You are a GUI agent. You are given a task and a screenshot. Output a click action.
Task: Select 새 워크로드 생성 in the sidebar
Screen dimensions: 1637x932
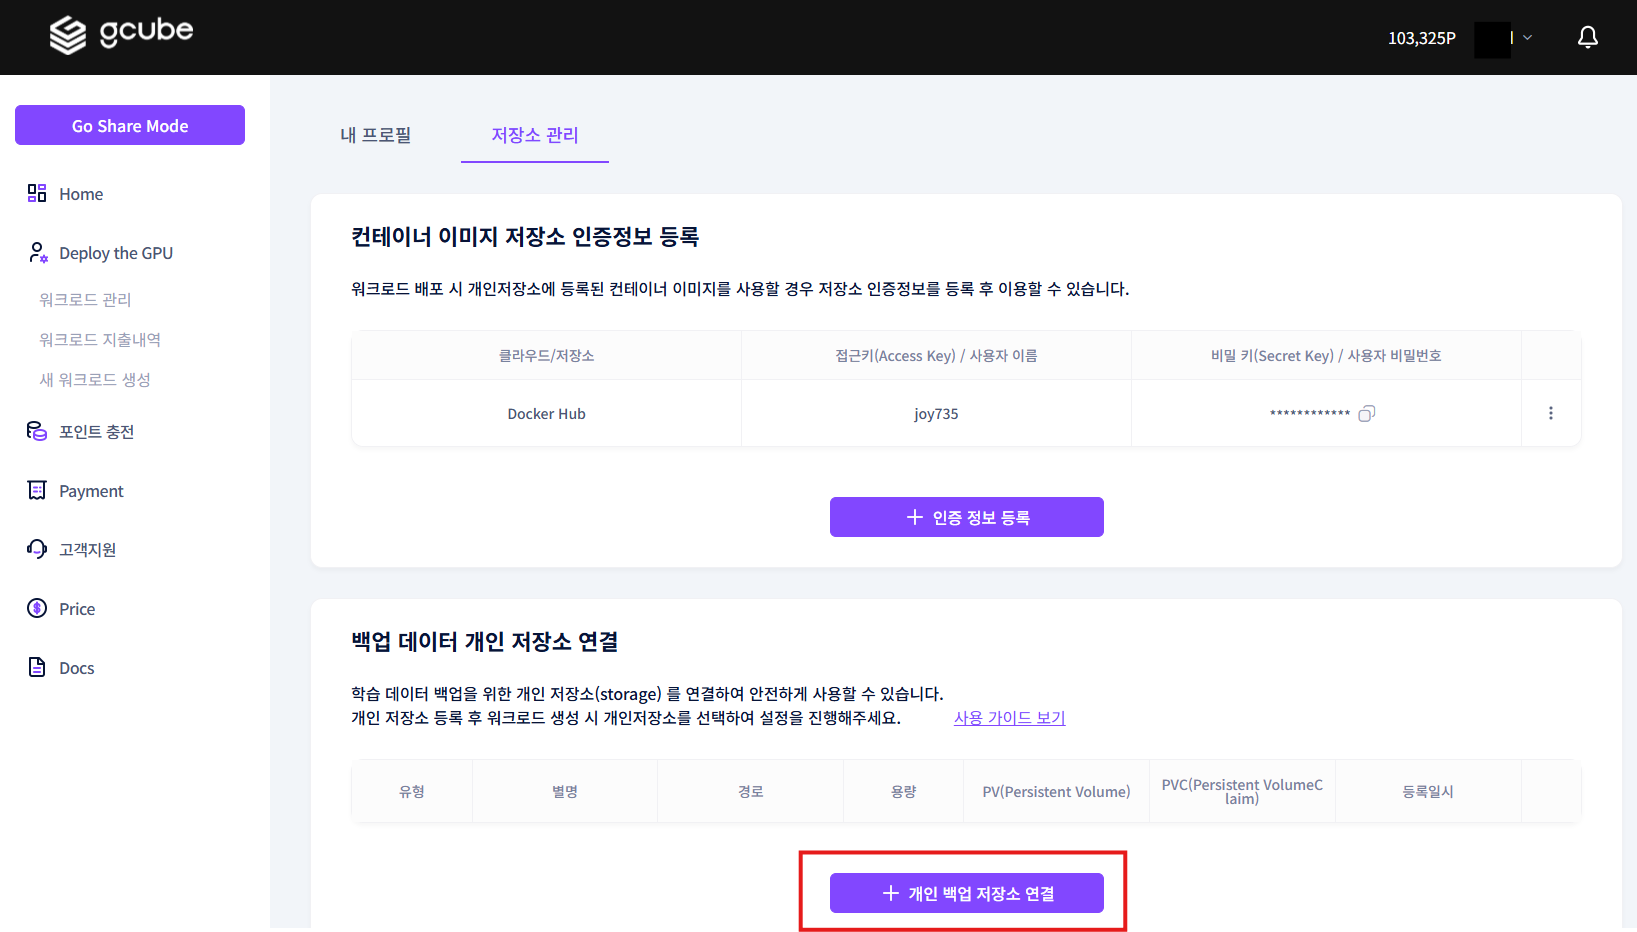[x=93, y=379]
